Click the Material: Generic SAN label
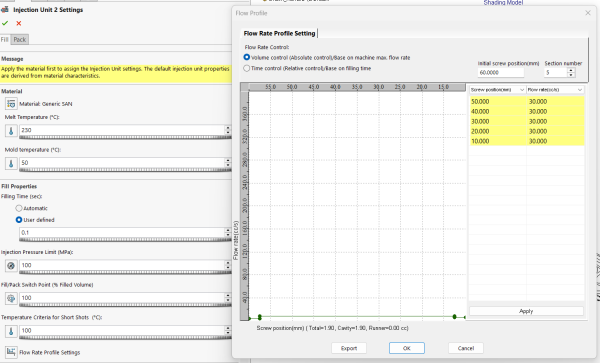Viewport: 600px width, 363px height. click(46, 104)
